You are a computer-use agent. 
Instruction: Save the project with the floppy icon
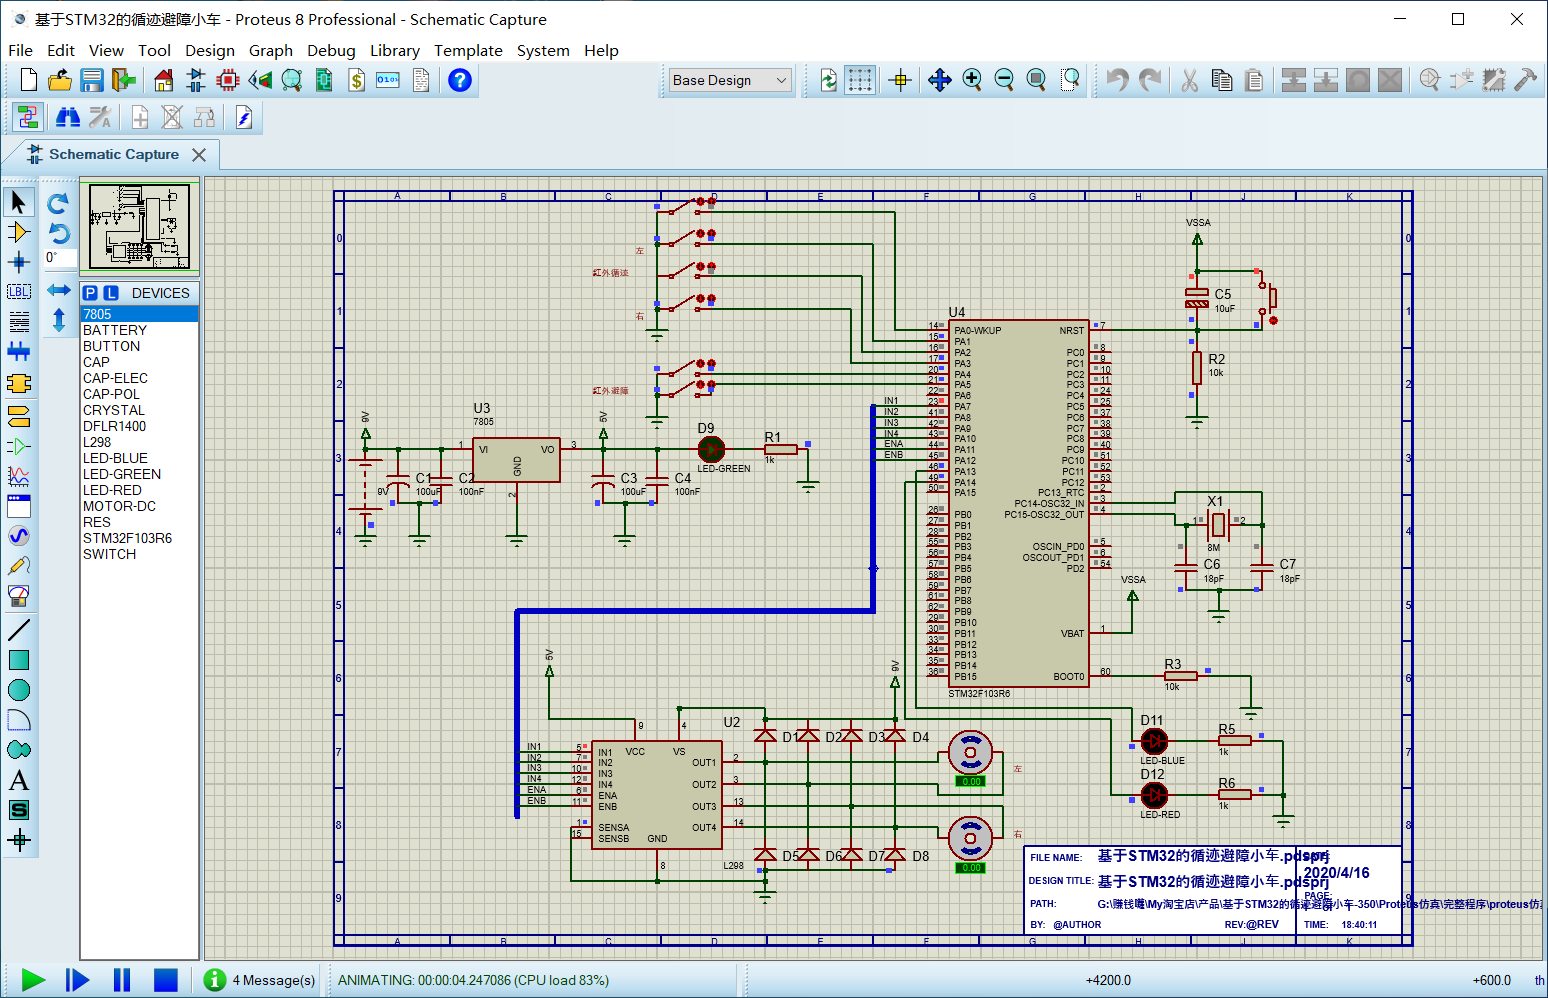[92, 80]
